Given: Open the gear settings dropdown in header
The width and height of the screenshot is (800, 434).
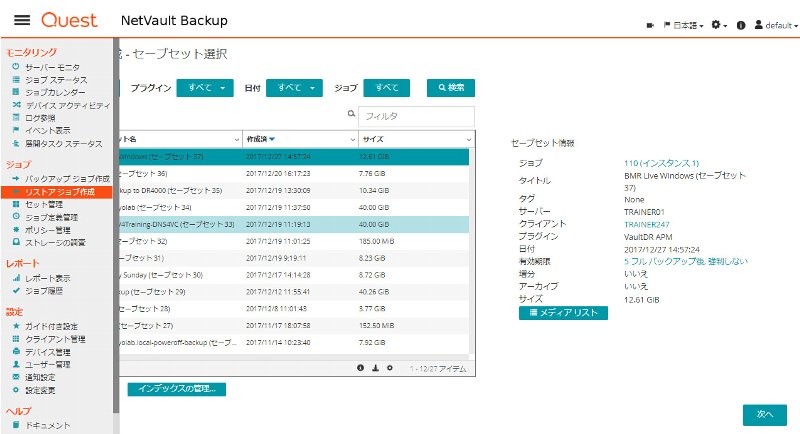Looking at the screenshot, I should point(719,24).
